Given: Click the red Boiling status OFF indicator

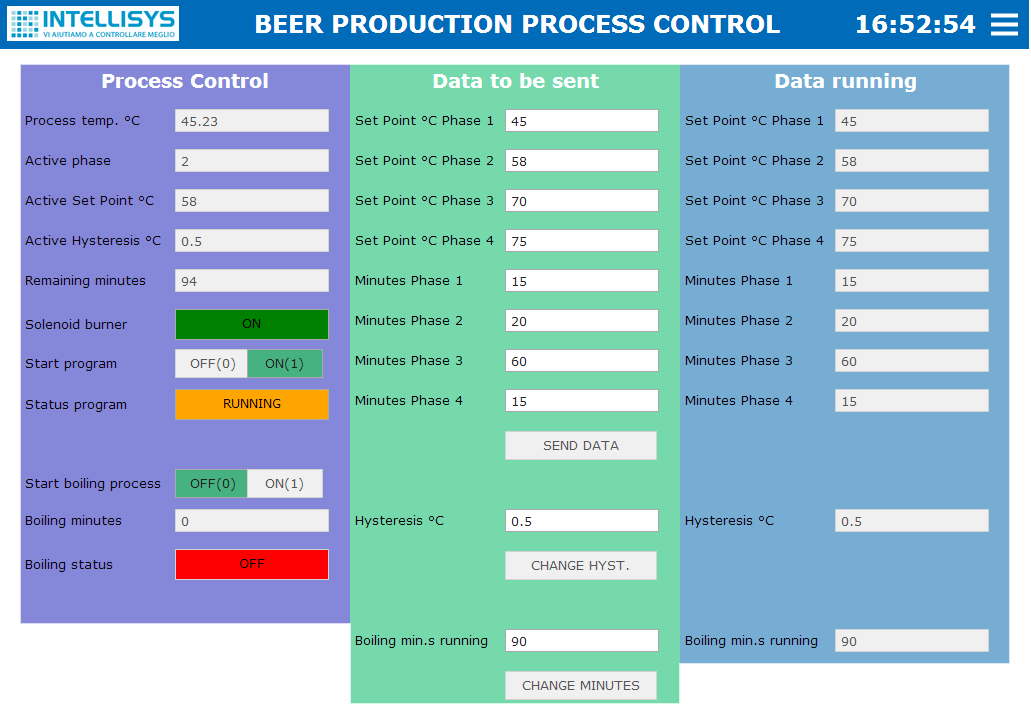Looking at the screenshot, I should pos(251,564).
